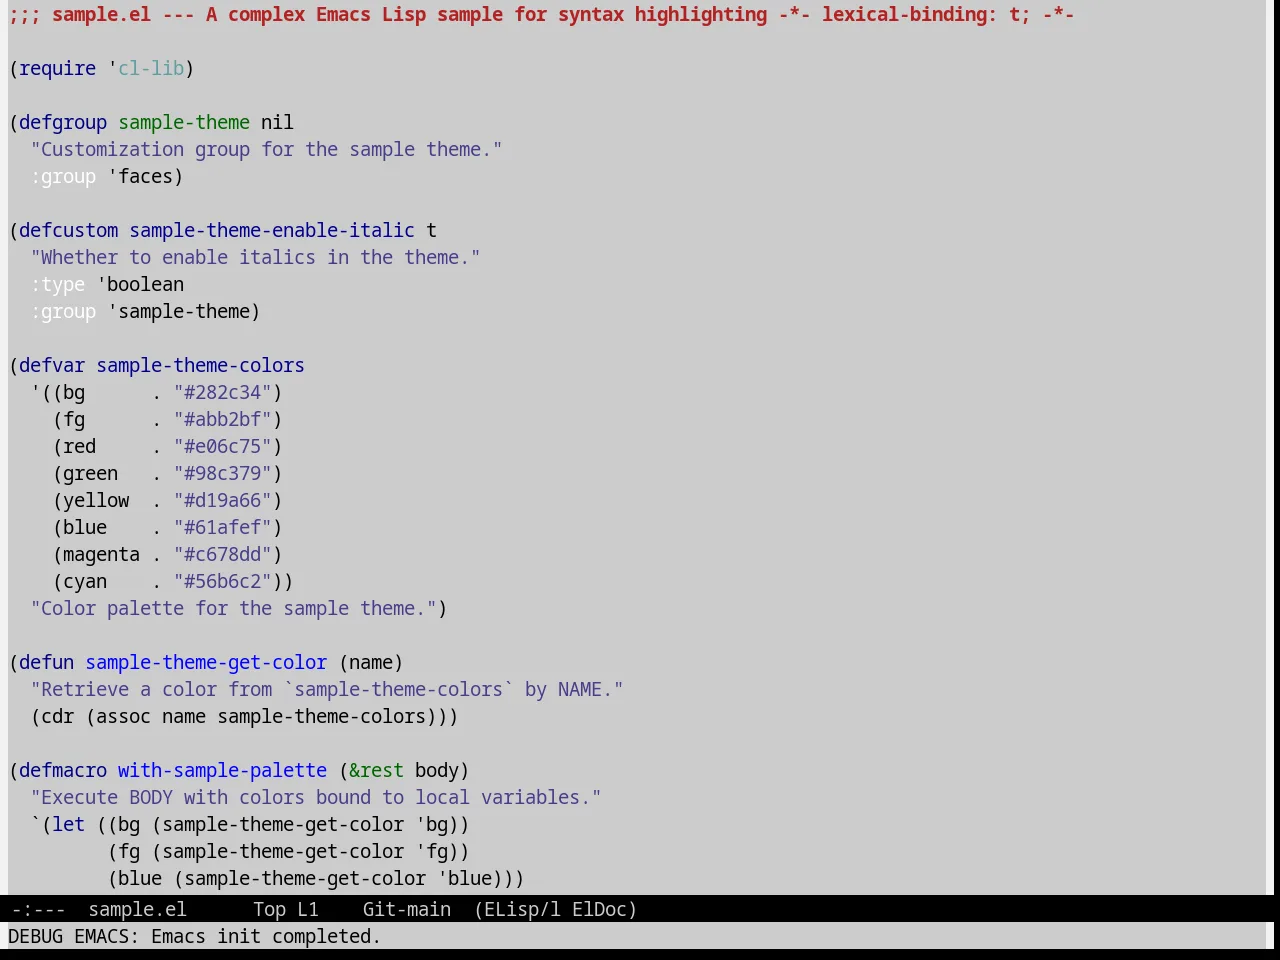The image size is (1280, 960).
Task: Click the "#98c379" color string
Action: (222, 473)
